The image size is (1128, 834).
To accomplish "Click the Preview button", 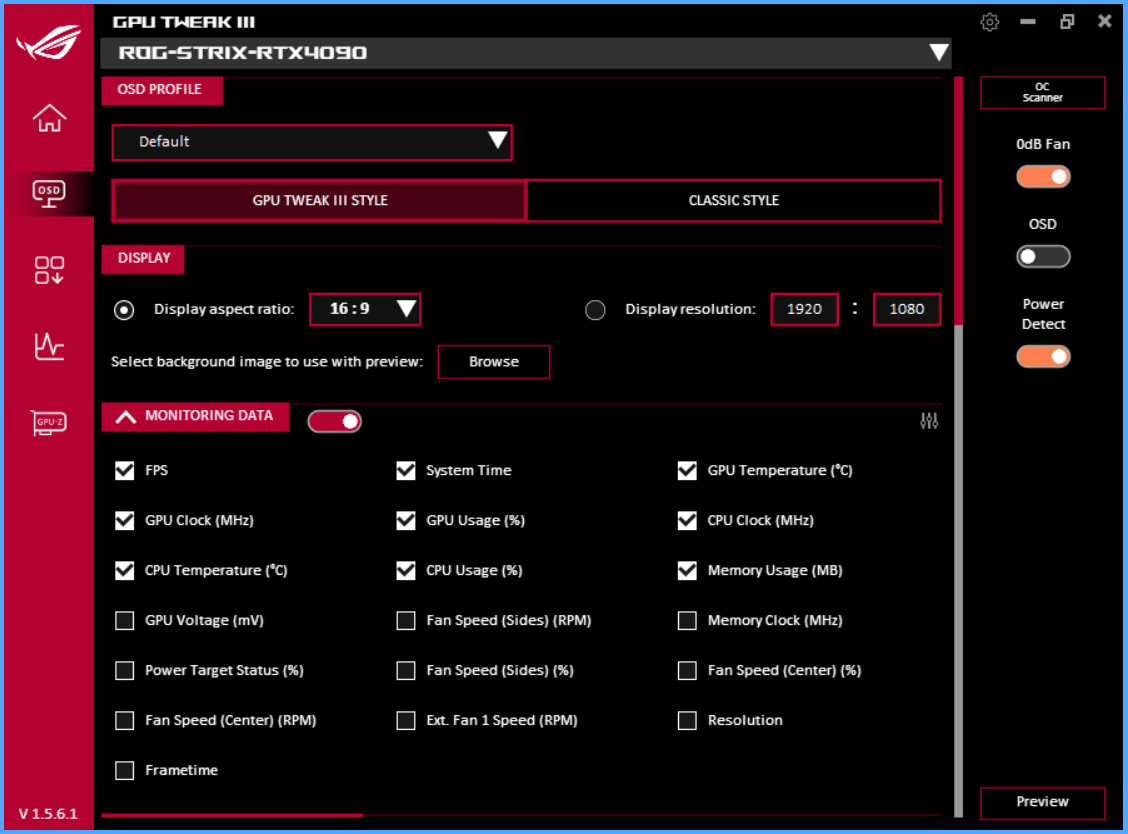I will [x=1042, y=802].
